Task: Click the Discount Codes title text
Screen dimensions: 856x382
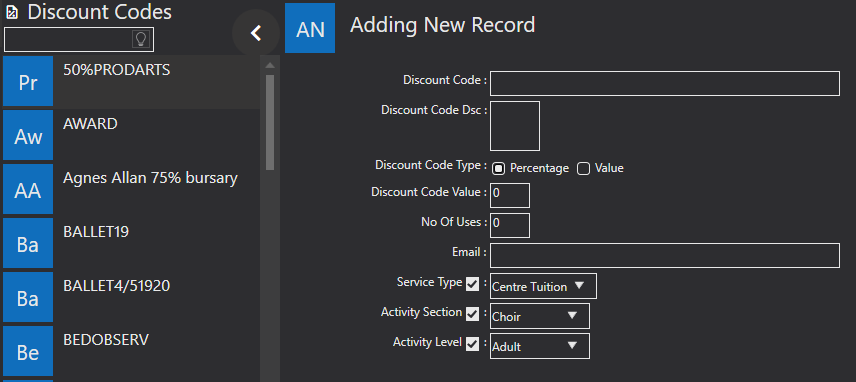Action: [x=99, y=12]
